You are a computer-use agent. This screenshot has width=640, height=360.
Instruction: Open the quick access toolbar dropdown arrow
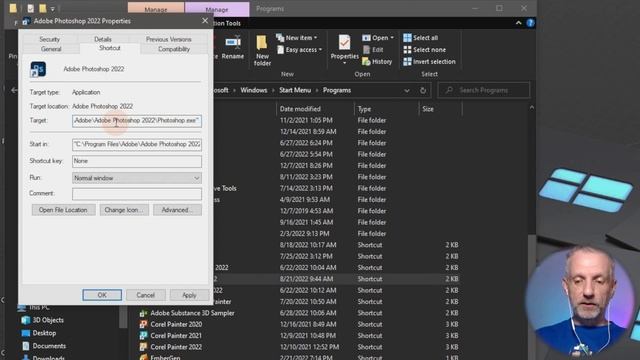click(x=53, y=9)
